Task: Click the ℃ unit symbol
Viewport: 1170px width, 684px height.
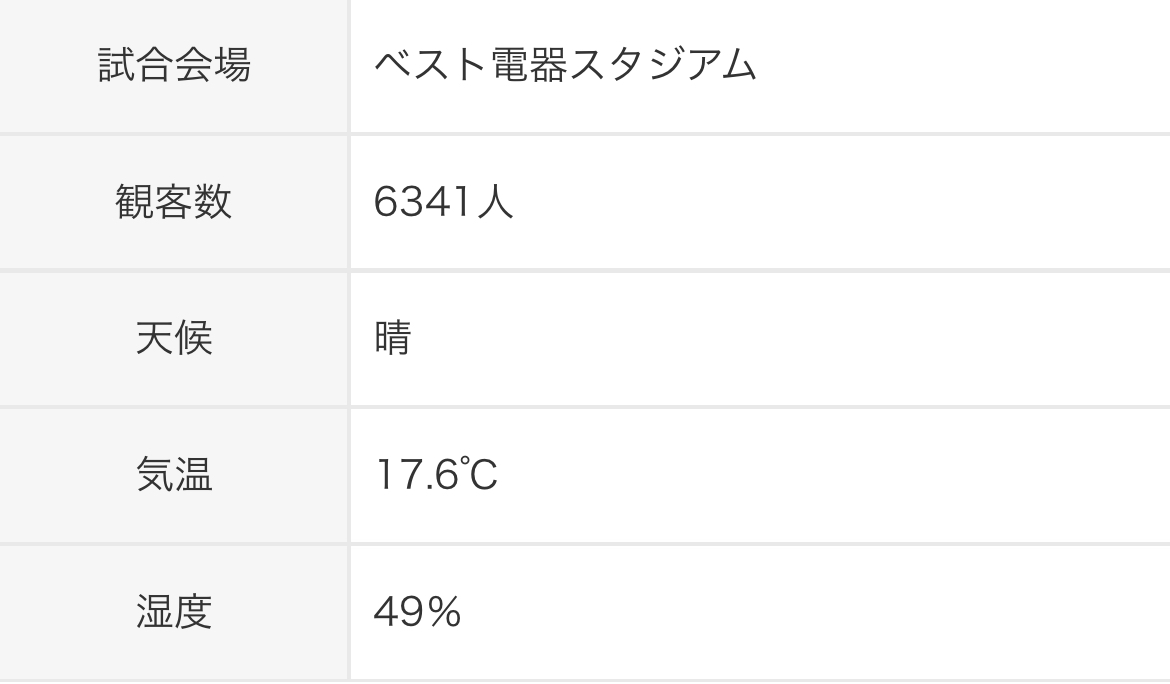Action: [x=478, y=474]
